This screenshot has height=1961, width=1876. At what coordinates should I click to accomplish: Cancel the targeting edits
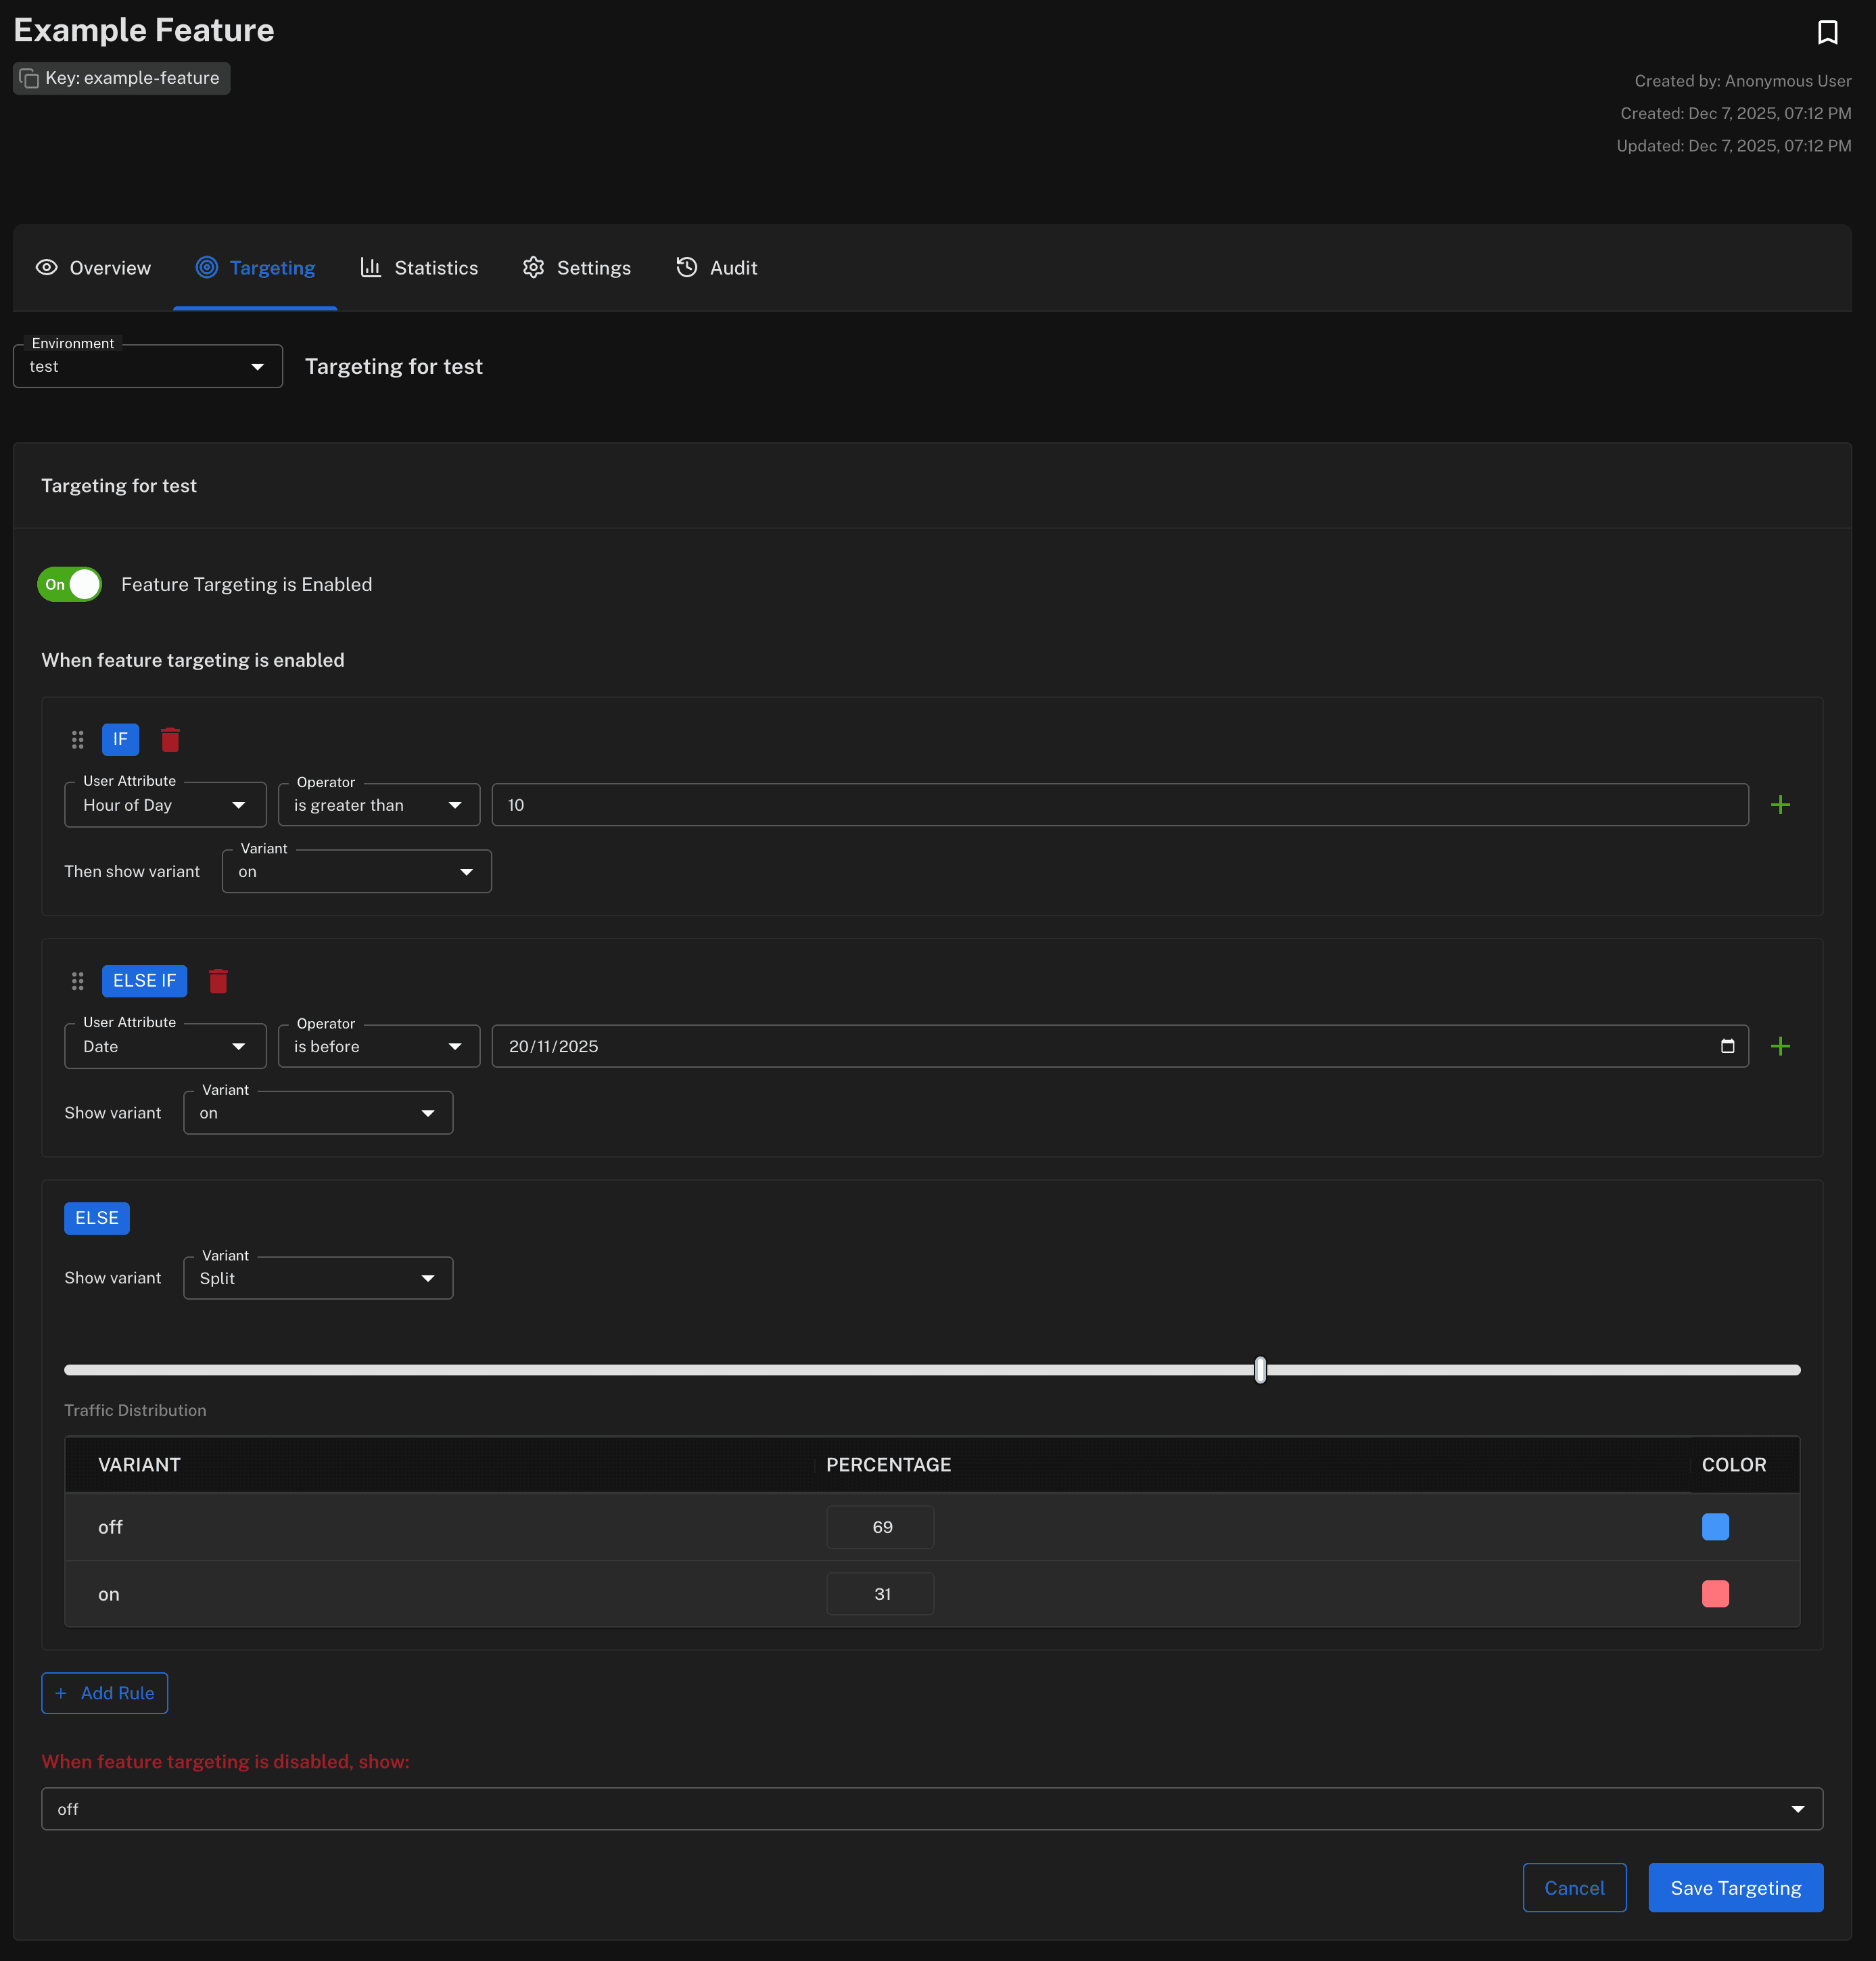1573,1888
